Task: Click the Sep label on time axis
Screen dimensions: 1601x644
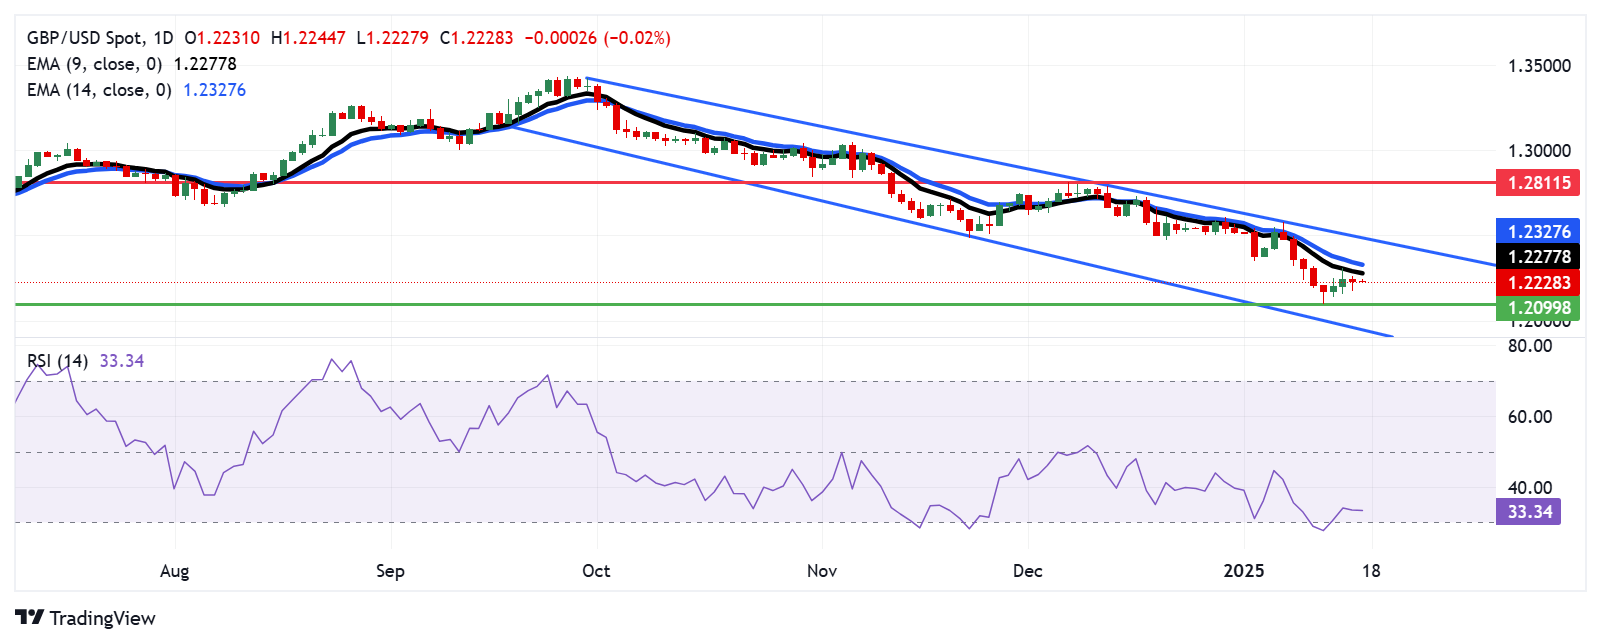Action: (x=390, y=571)
